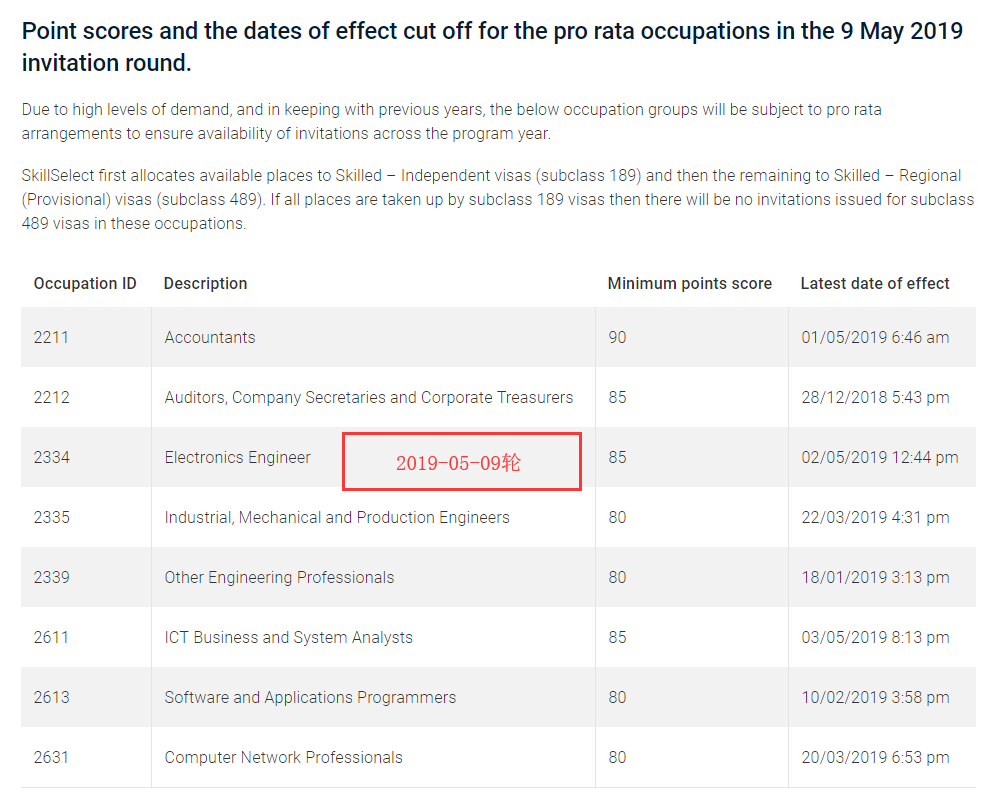Click the Latest date of effect header
Image resolution: width=1000 pixels, height=799 pixels.
[875, 284]
